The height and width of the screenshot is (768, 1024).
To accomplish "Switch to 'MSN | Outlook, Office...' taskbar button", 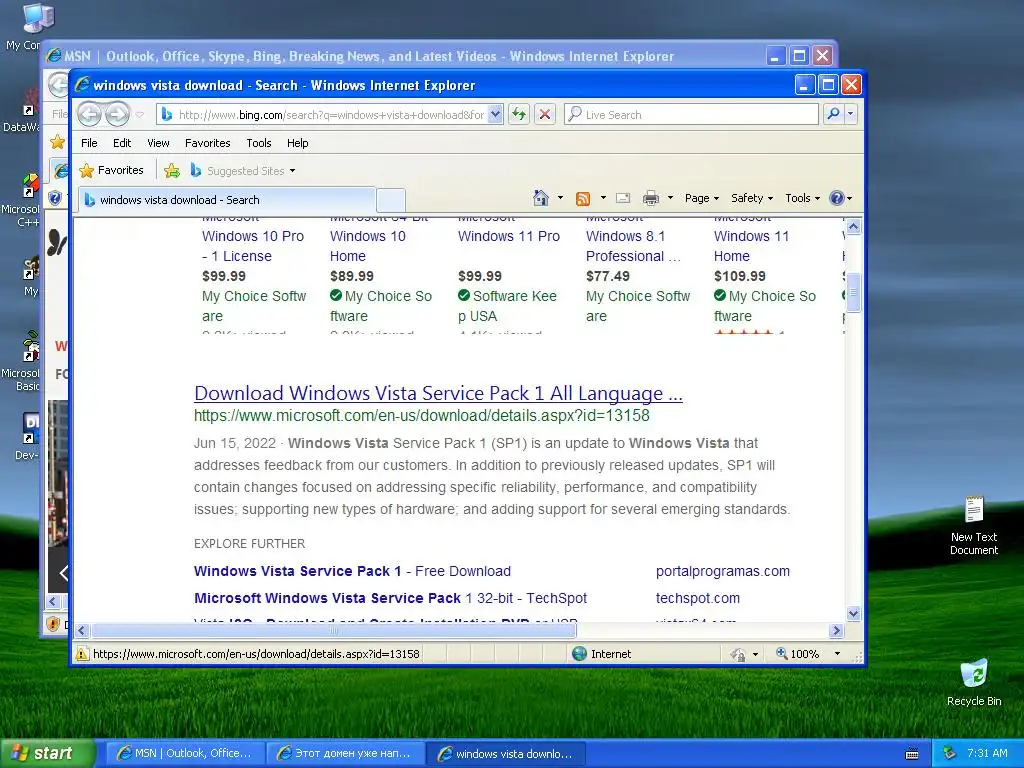I will tap(185, 753).
